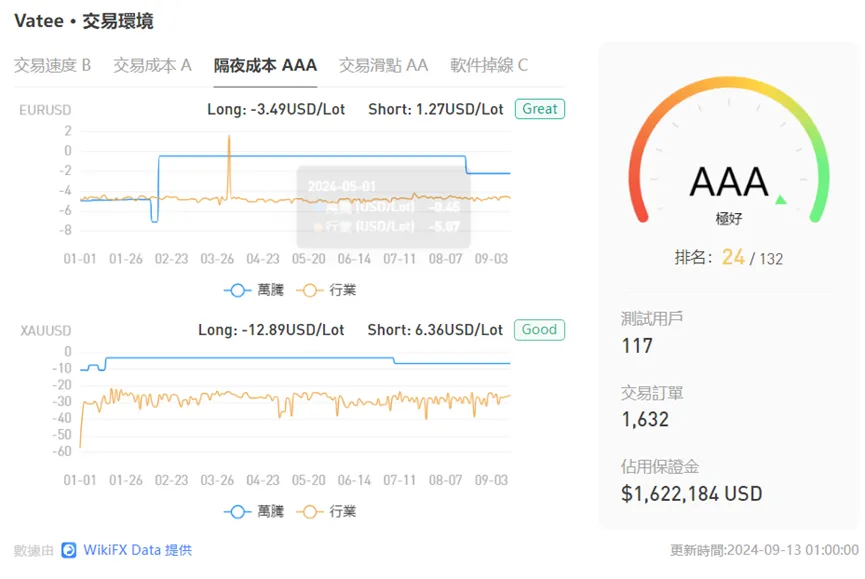865x579 pixels.
Task: Click the AAA rating gauge
Action: (729, 152)
